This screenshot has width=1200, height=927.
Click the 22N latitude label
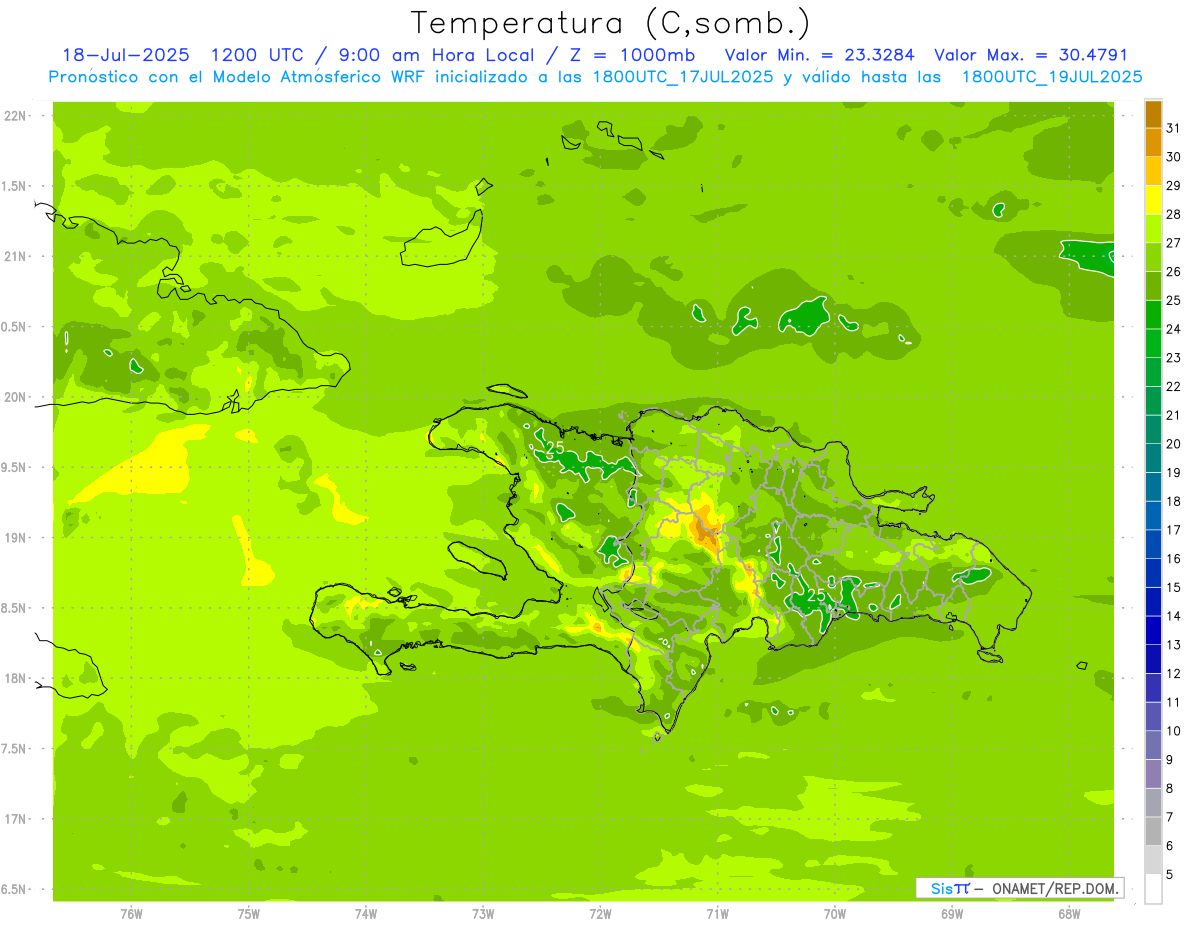[x=14, y=116]
